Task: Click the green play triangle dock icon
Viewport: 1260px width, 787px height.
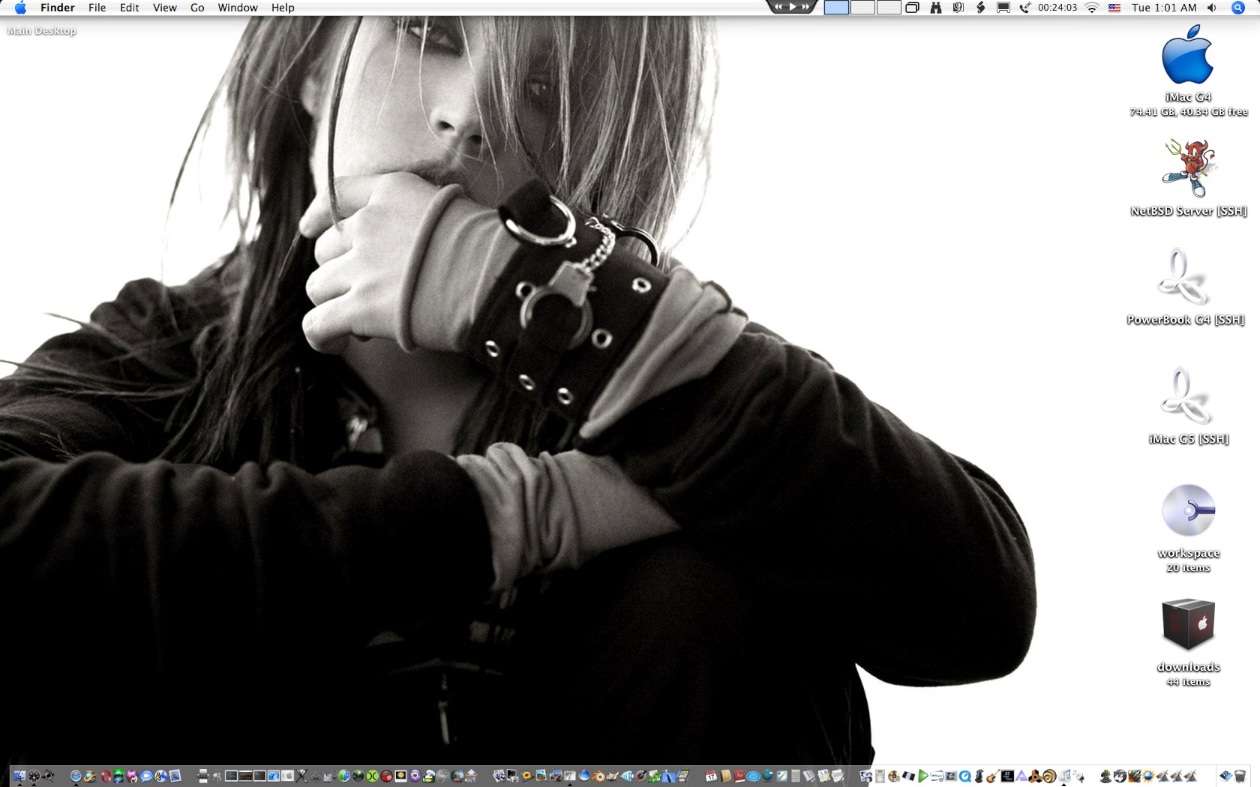Action: [x=923, y=775]
